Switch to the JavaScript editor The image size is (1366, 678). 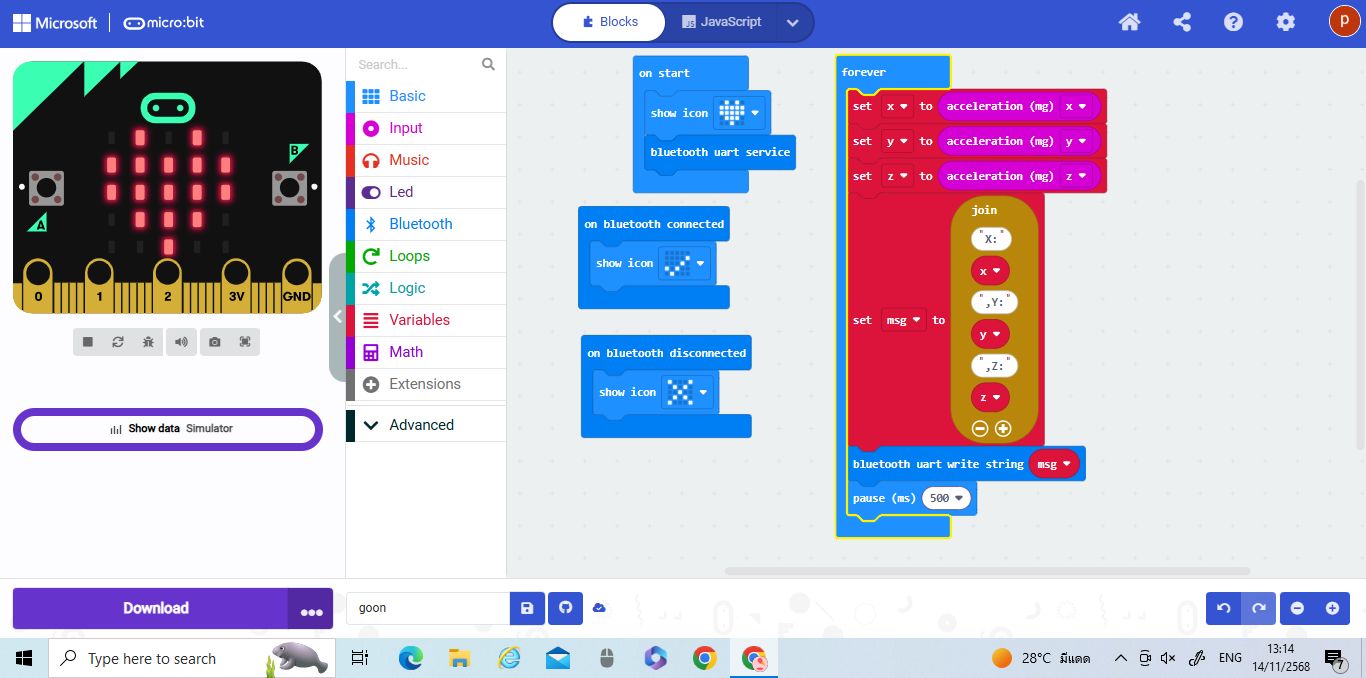tap(722, 22)
